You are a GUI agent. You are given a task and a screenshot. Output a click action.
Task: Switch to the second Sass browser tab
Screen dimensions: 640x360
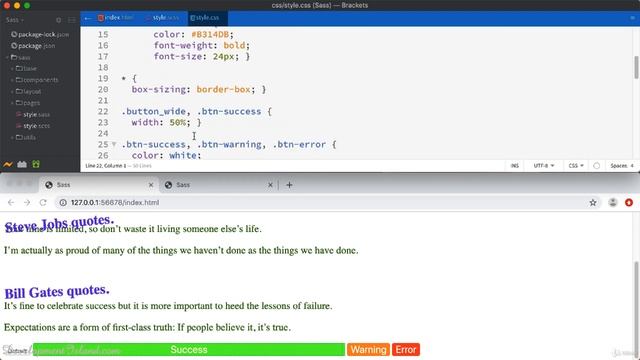(218, 185)
